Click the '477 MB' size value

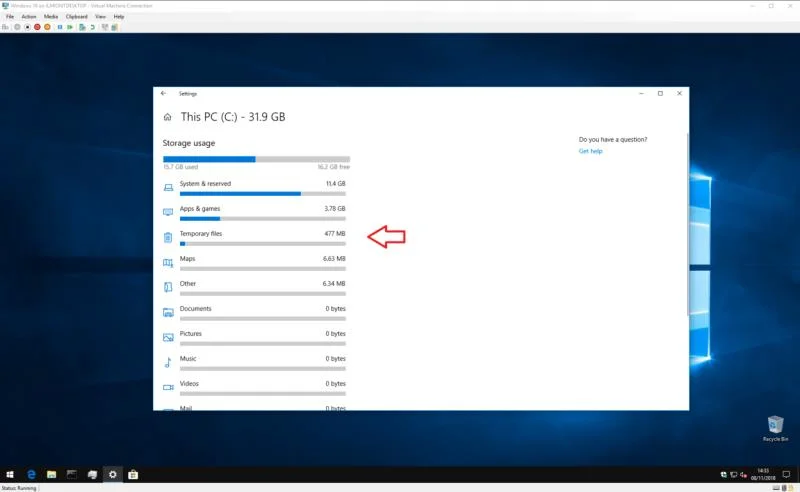335,234
